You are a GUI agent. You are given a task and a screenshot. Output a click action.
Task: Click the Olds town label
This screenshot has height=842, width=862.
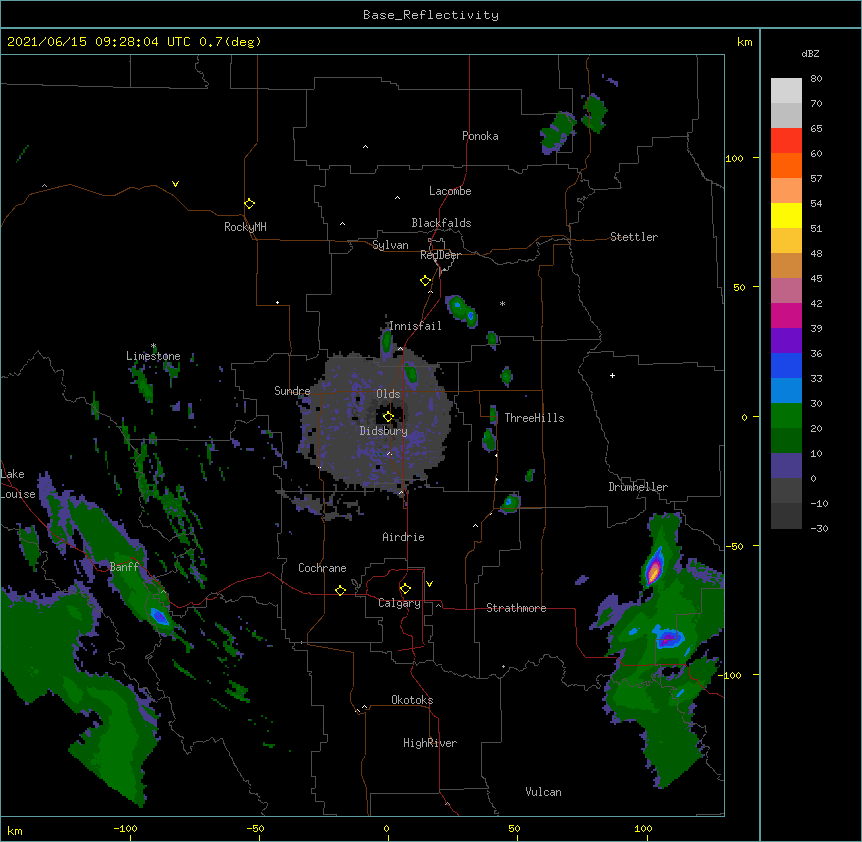pos(388,394)
